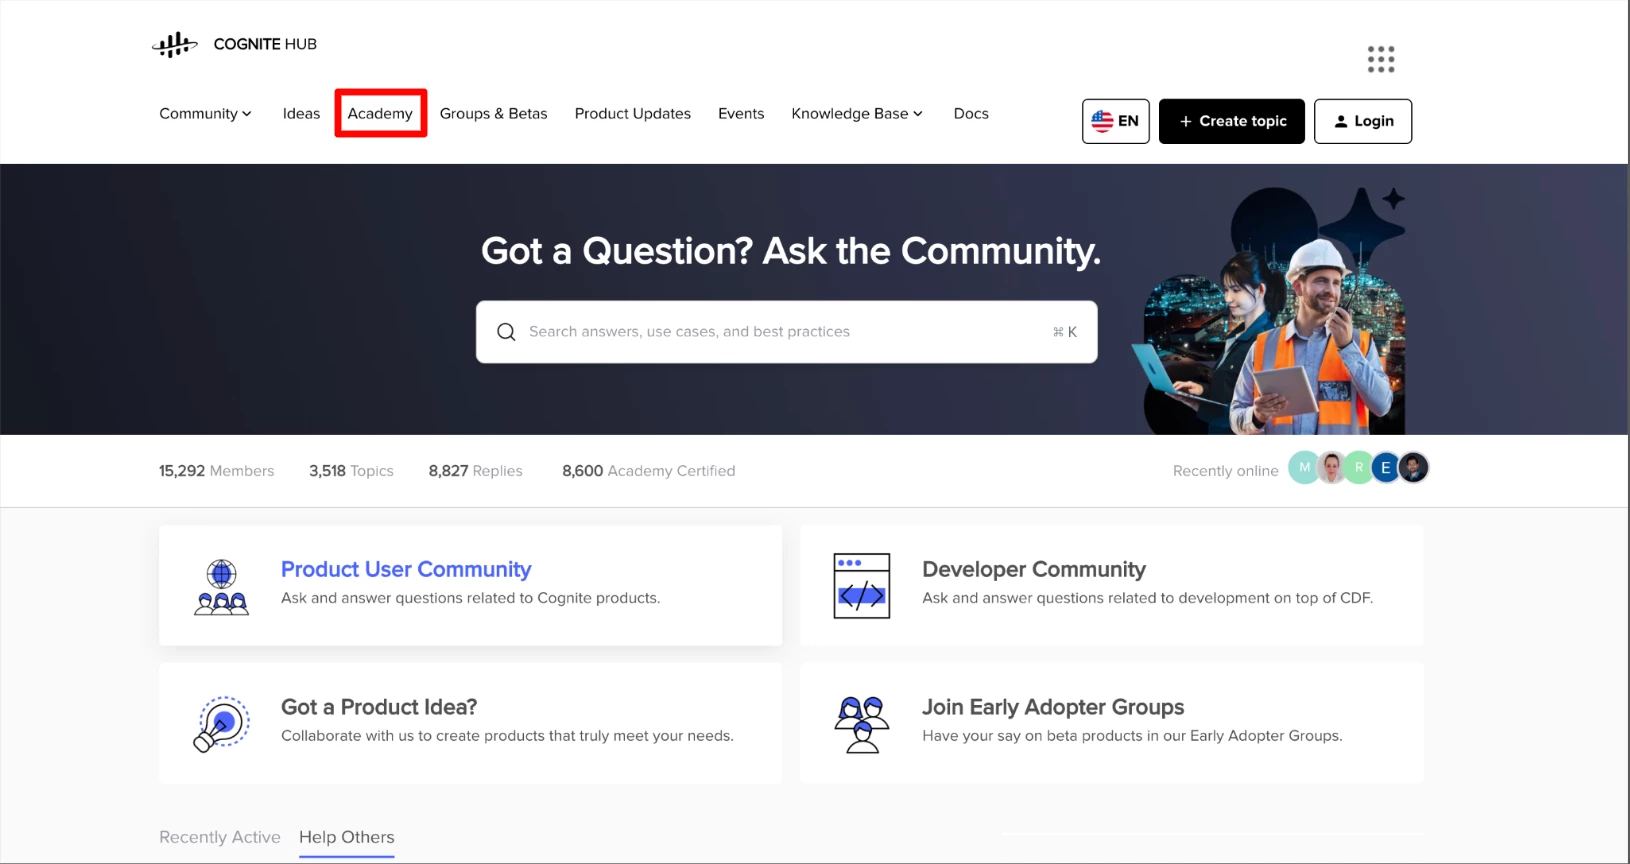Click the 'M' recently online avatar
Viewport: 1630px width, 864px height.
[x=1304, y=467]
